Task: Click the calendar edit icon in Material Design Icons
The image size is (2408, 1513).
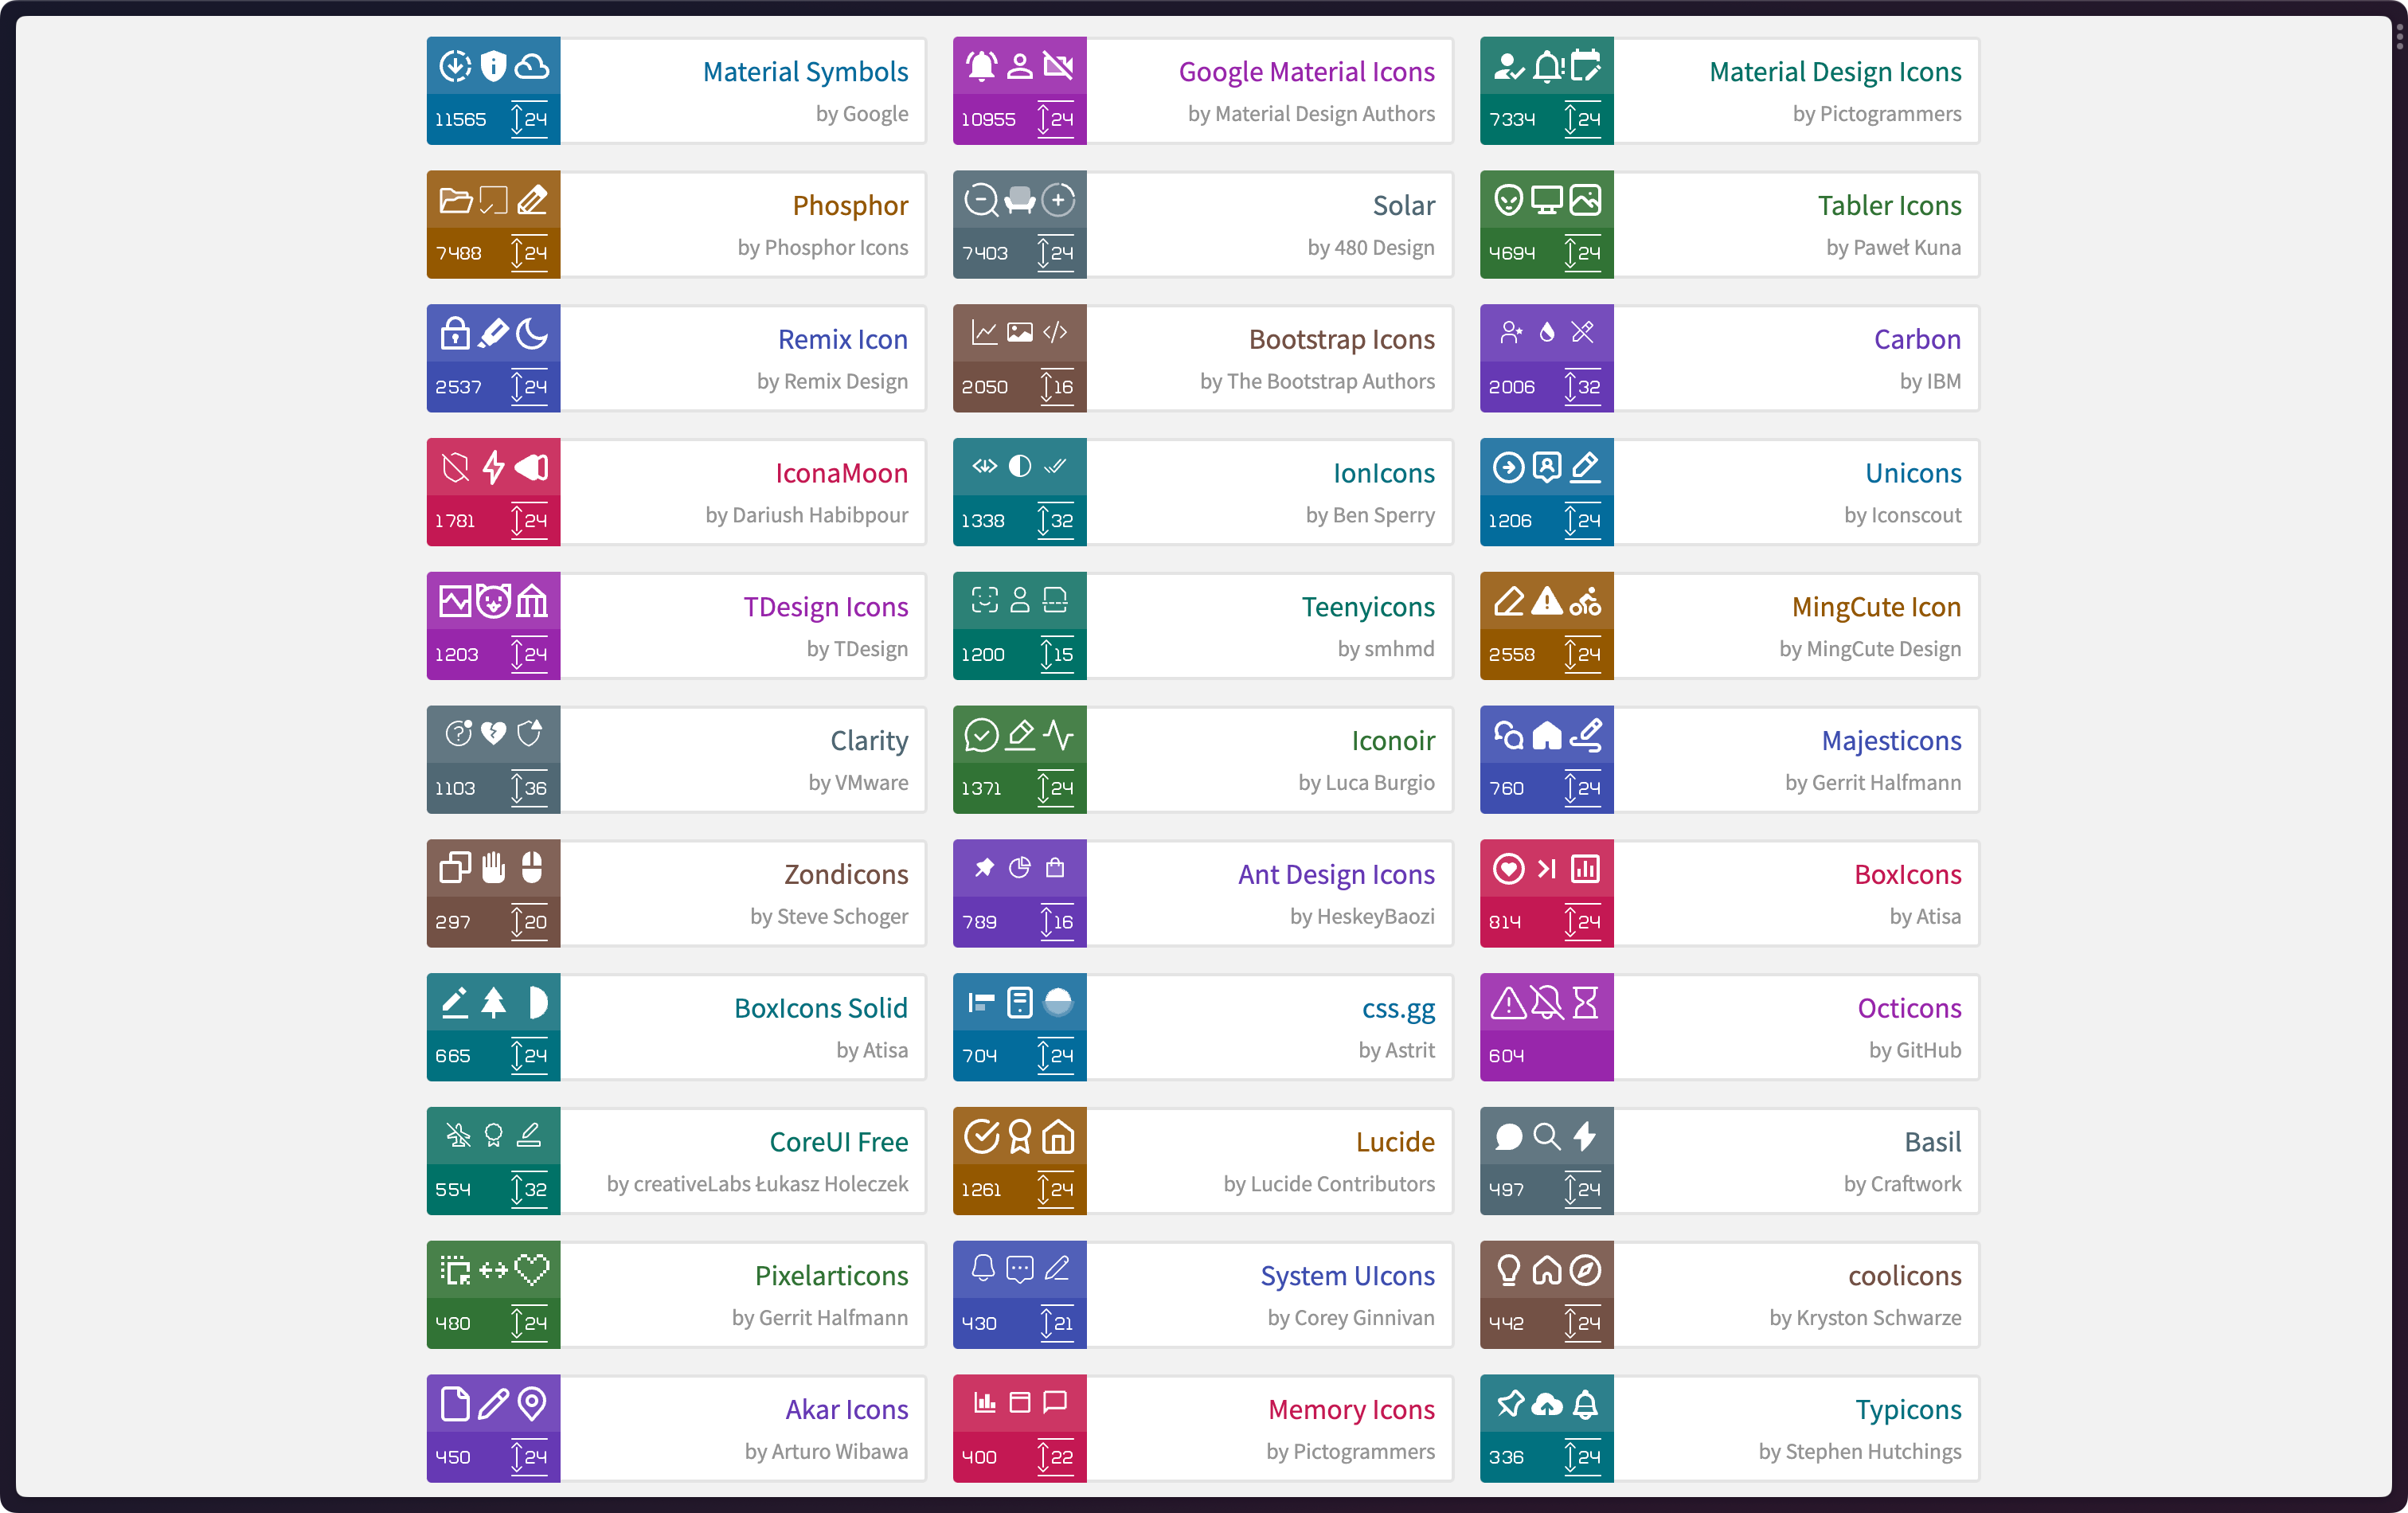Action: pos(1585,66)
